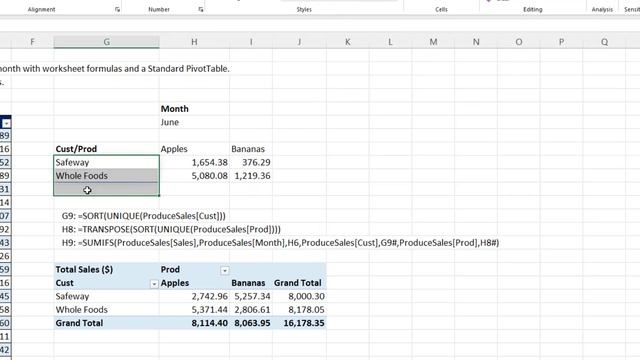
Task: Open table column filter arrow in column E
Action: (6, 123)
